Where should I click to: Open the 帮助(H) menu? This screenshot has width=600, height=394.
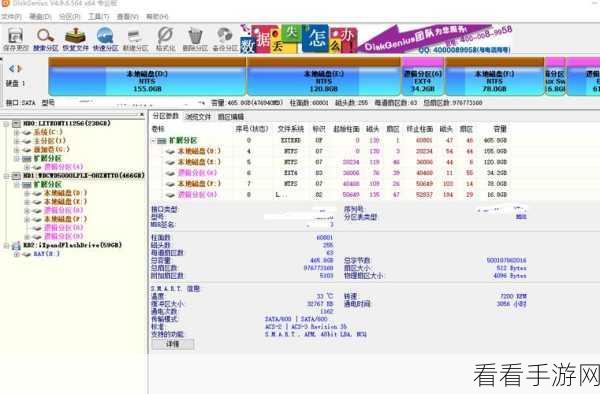point(157,16)
